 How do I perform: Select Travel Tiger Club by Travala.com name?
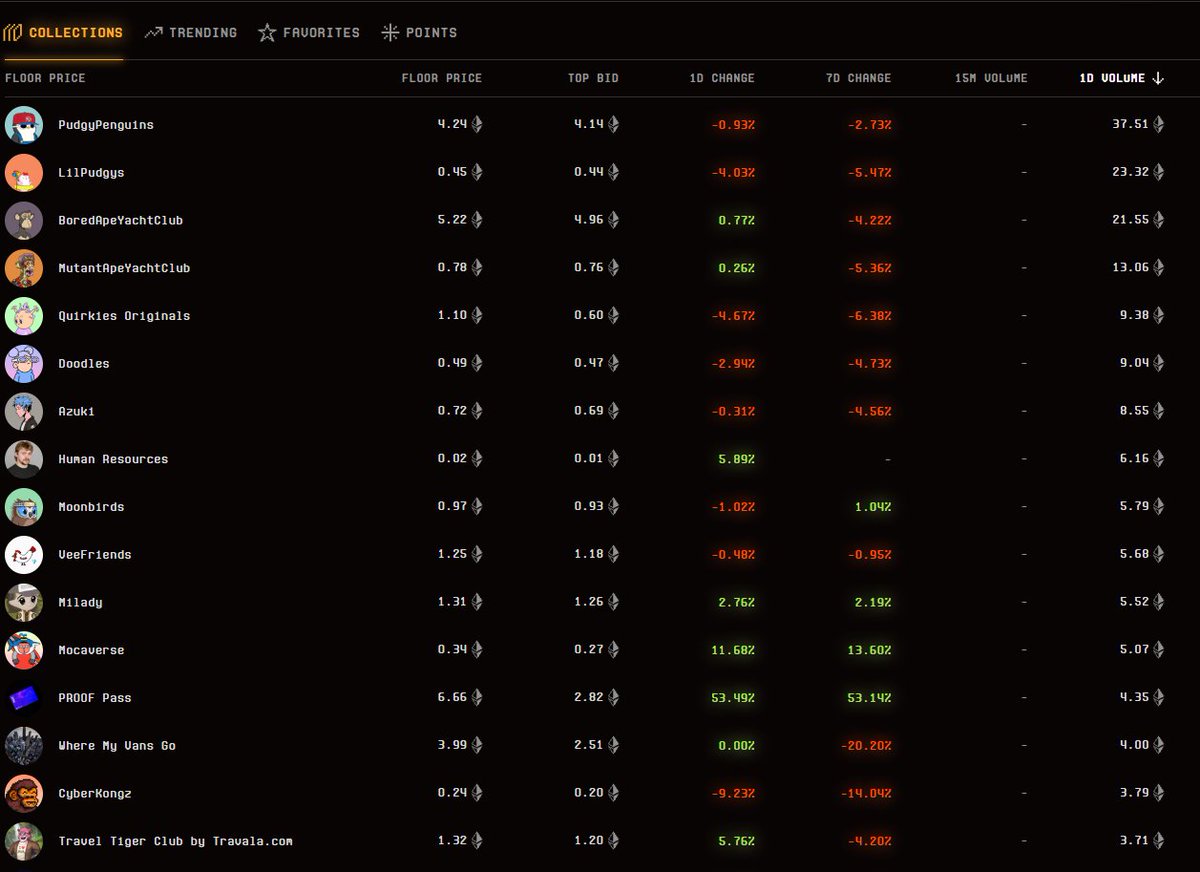(175, 841)
